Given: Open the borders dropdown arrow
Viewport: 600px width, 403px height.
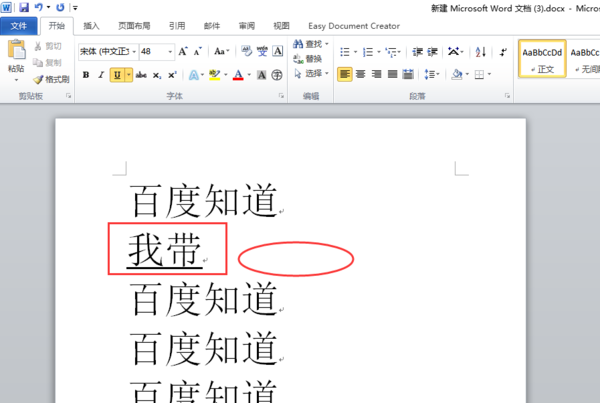Looking at the screenshot, I should tap(489, 75).
